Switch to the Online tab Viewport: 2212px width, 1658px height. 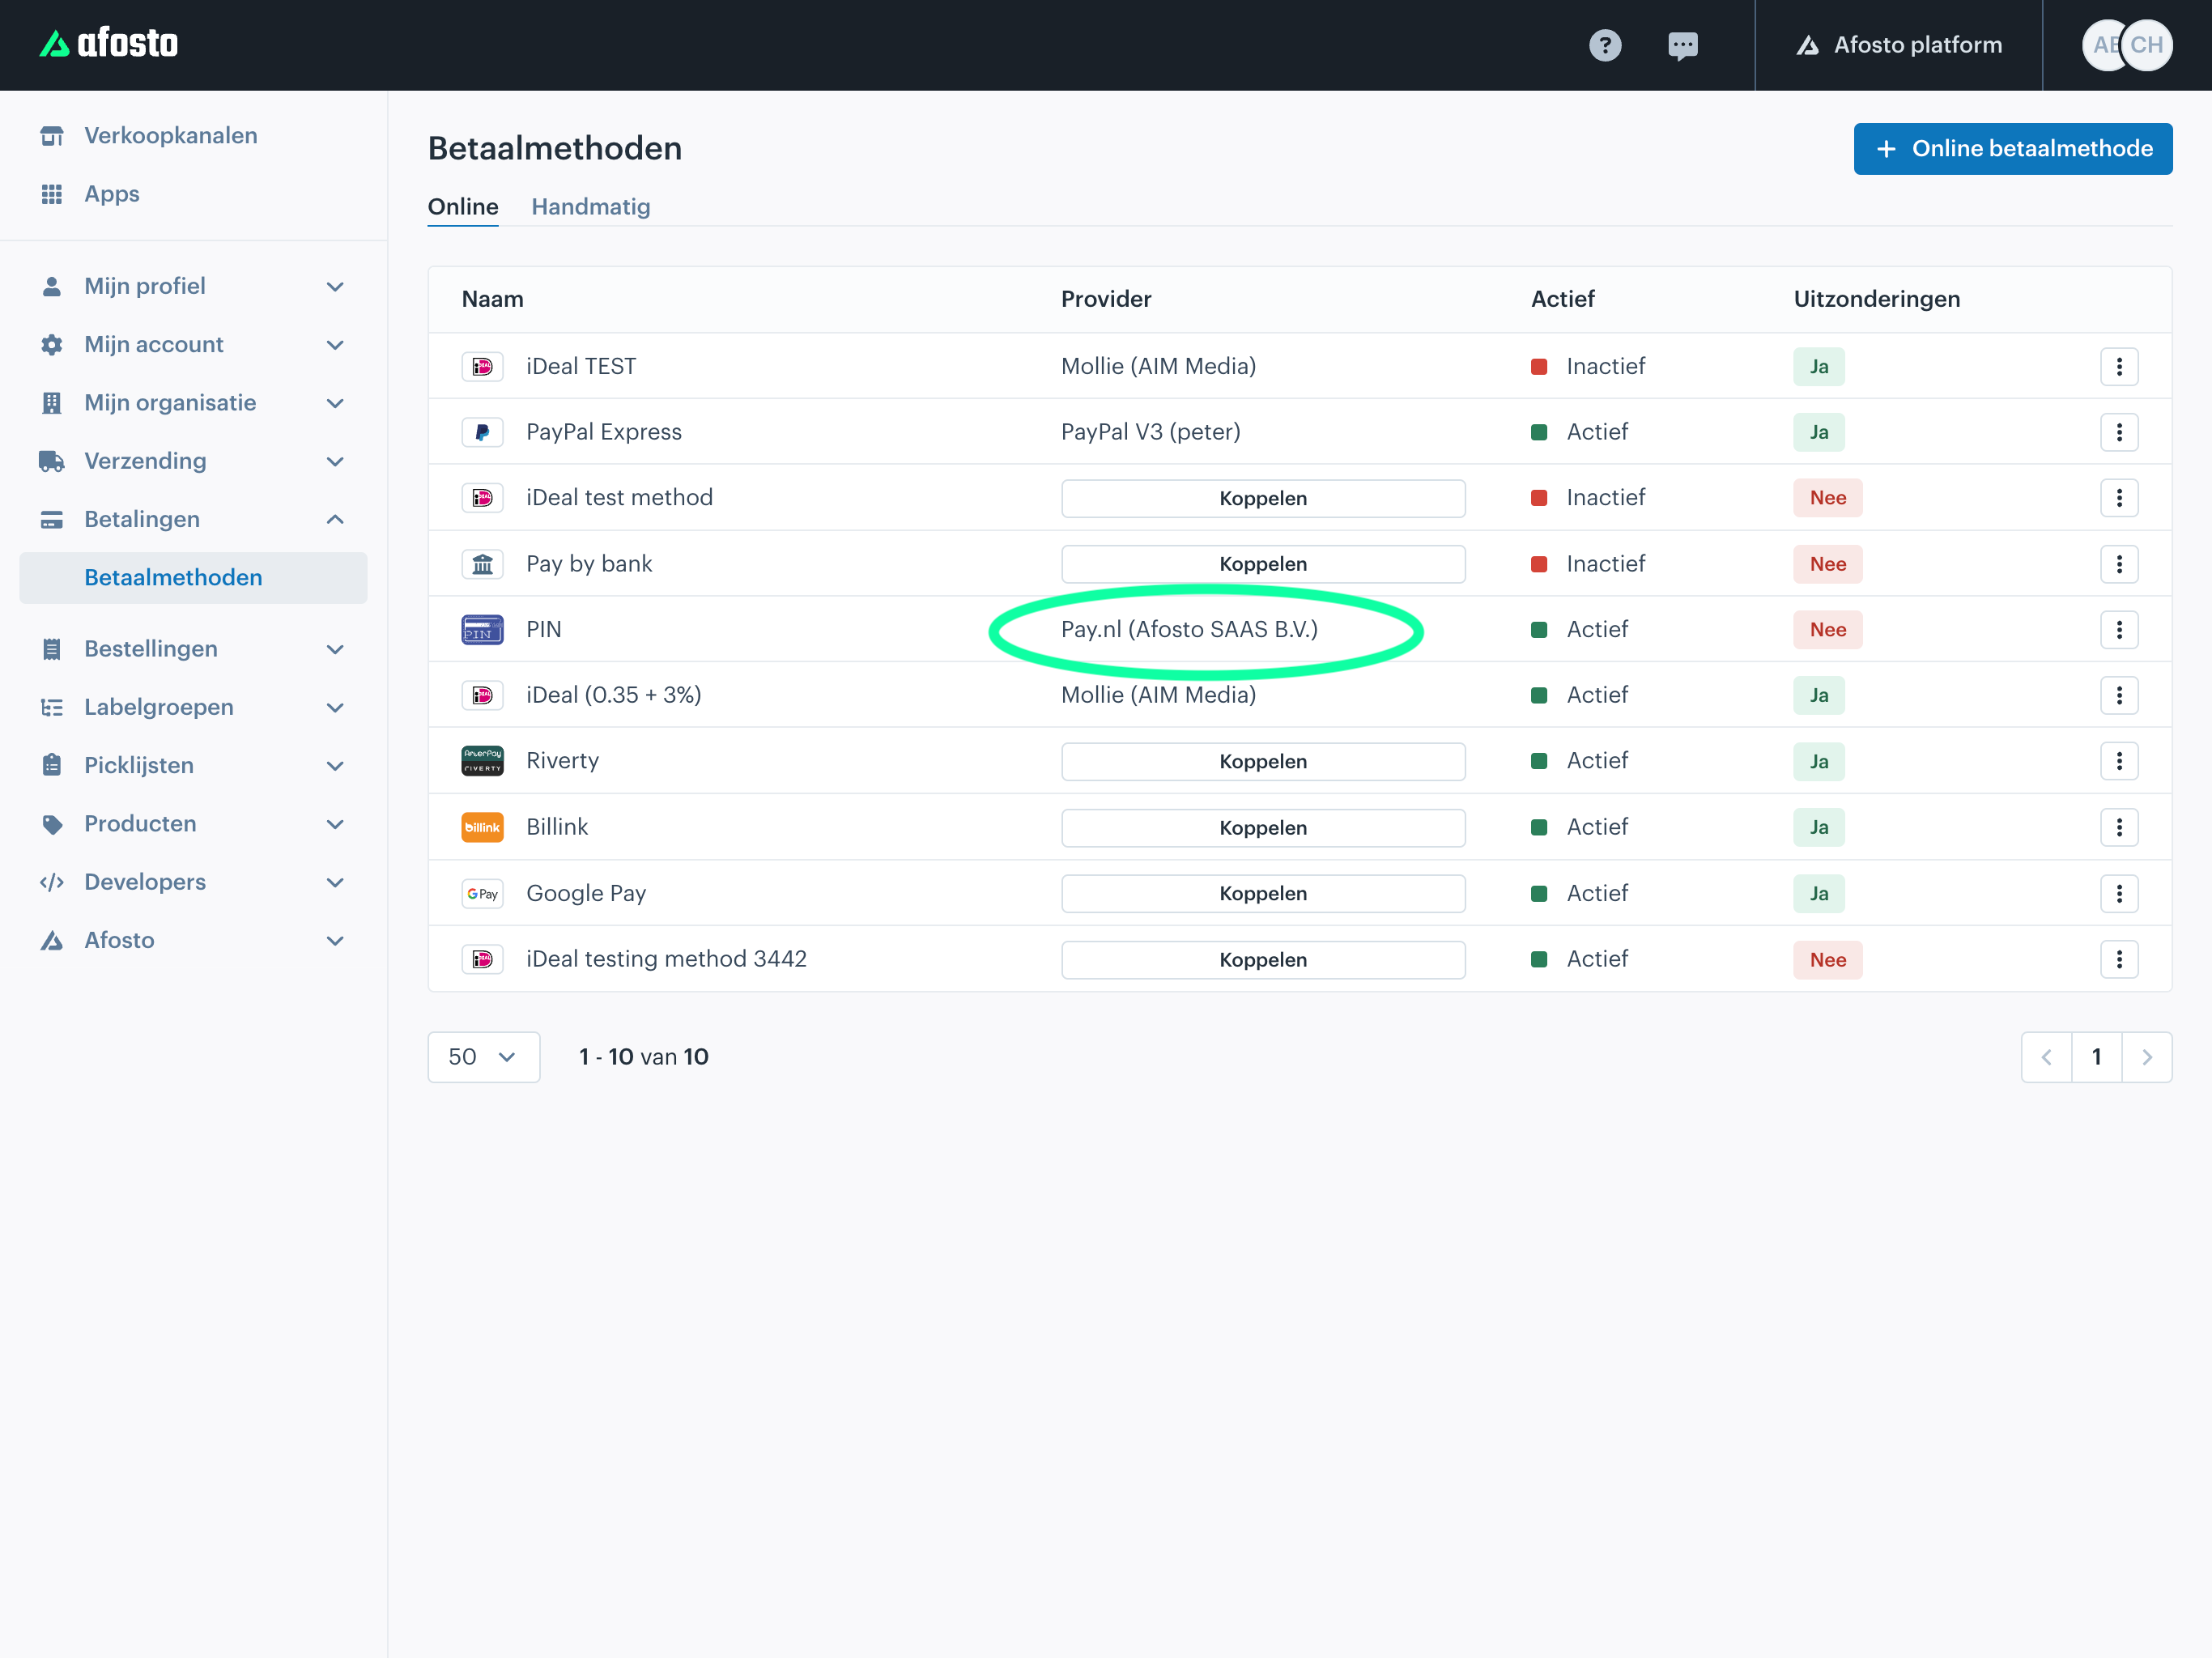click(463, 207)
